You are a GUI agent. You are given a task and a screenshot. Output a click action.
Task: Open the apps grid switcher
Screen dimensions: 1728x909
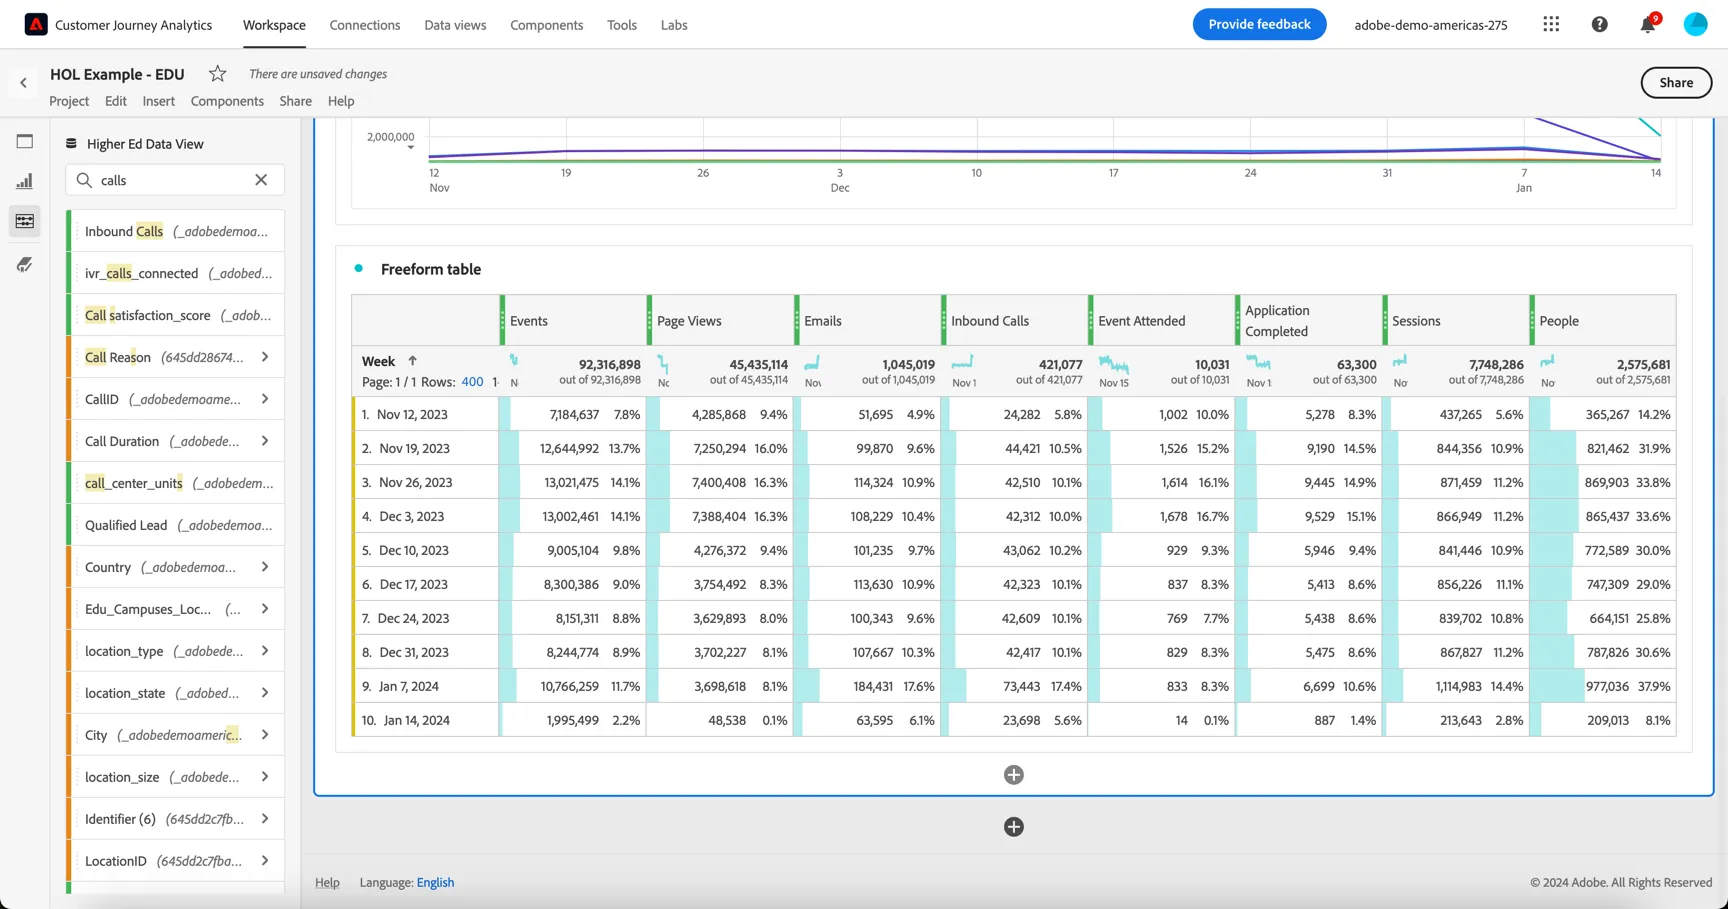click(x=1551, y=24)
